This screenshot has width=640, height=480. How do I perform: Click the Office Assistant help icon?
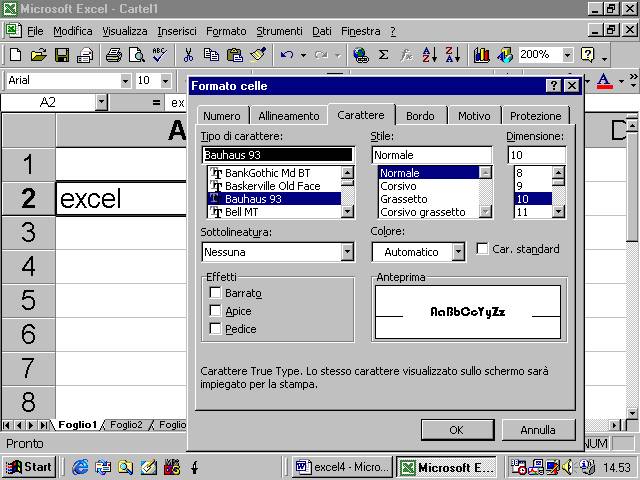(x=587, y=55)
